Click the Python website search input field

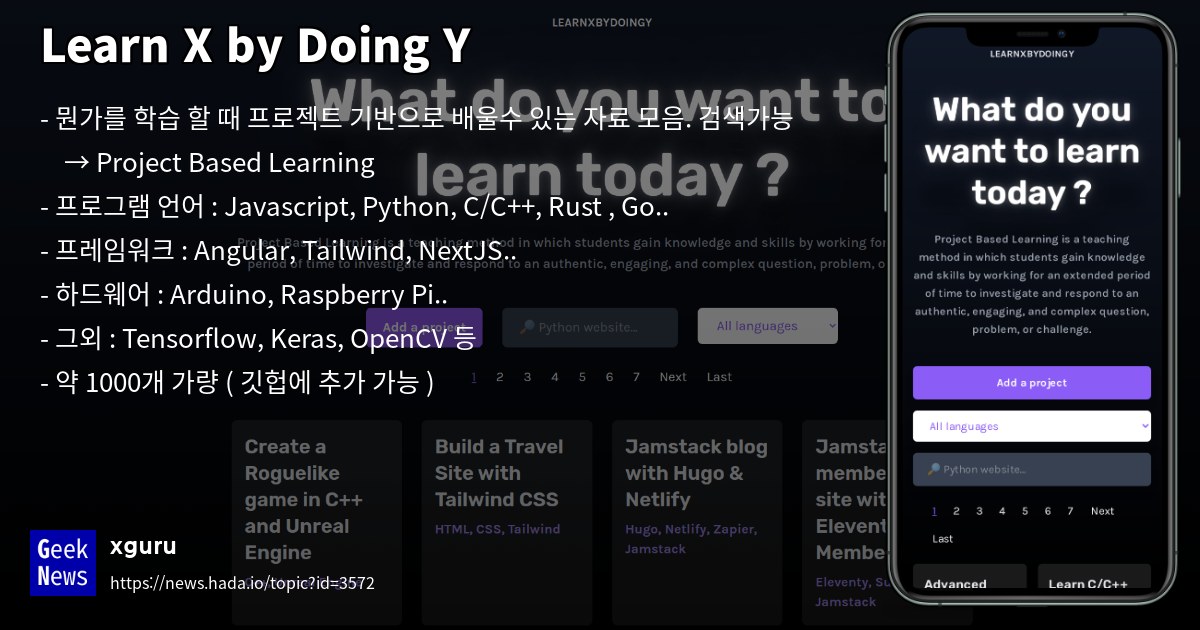590,326
